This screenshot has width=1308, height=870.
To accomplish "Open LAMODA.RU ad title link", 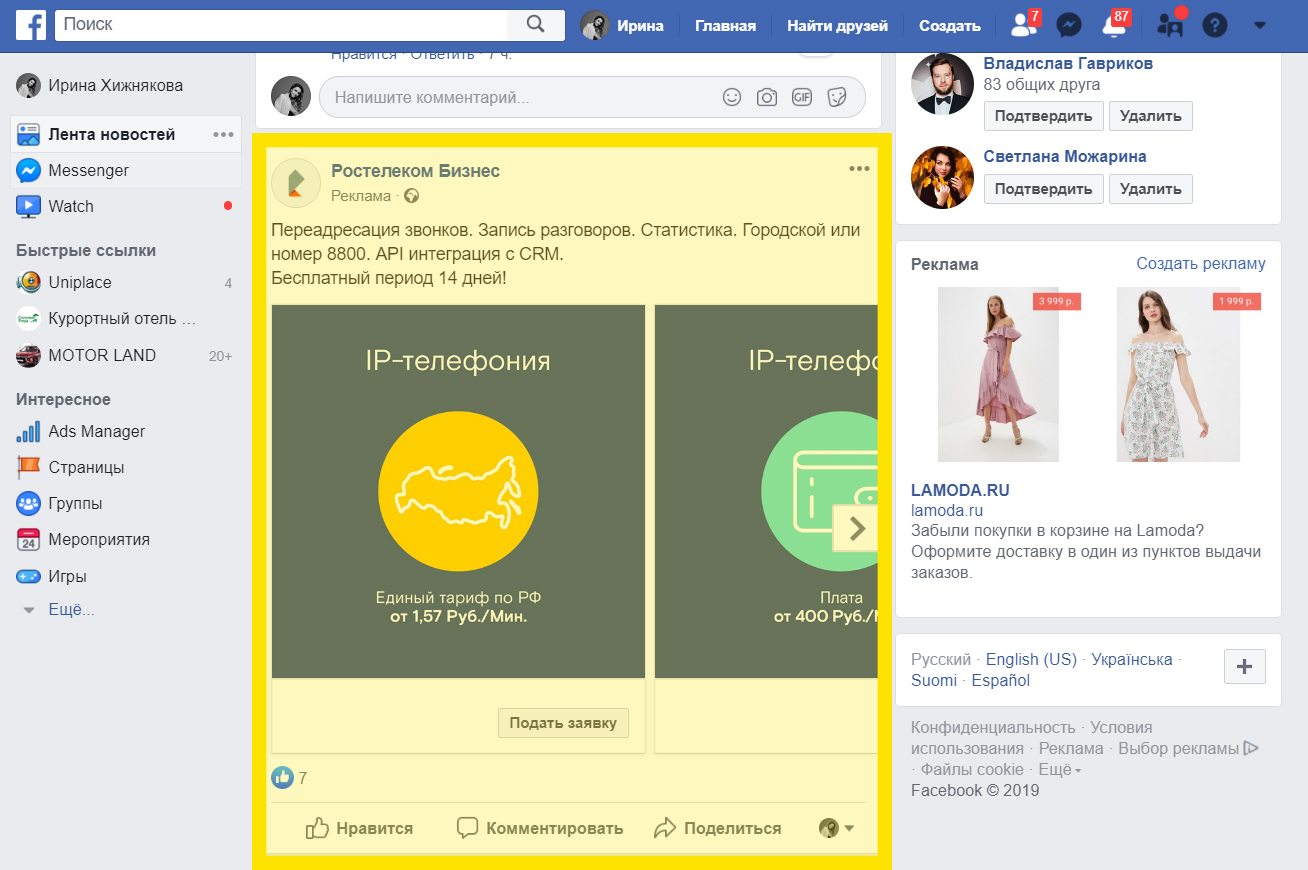I will 960,491.
